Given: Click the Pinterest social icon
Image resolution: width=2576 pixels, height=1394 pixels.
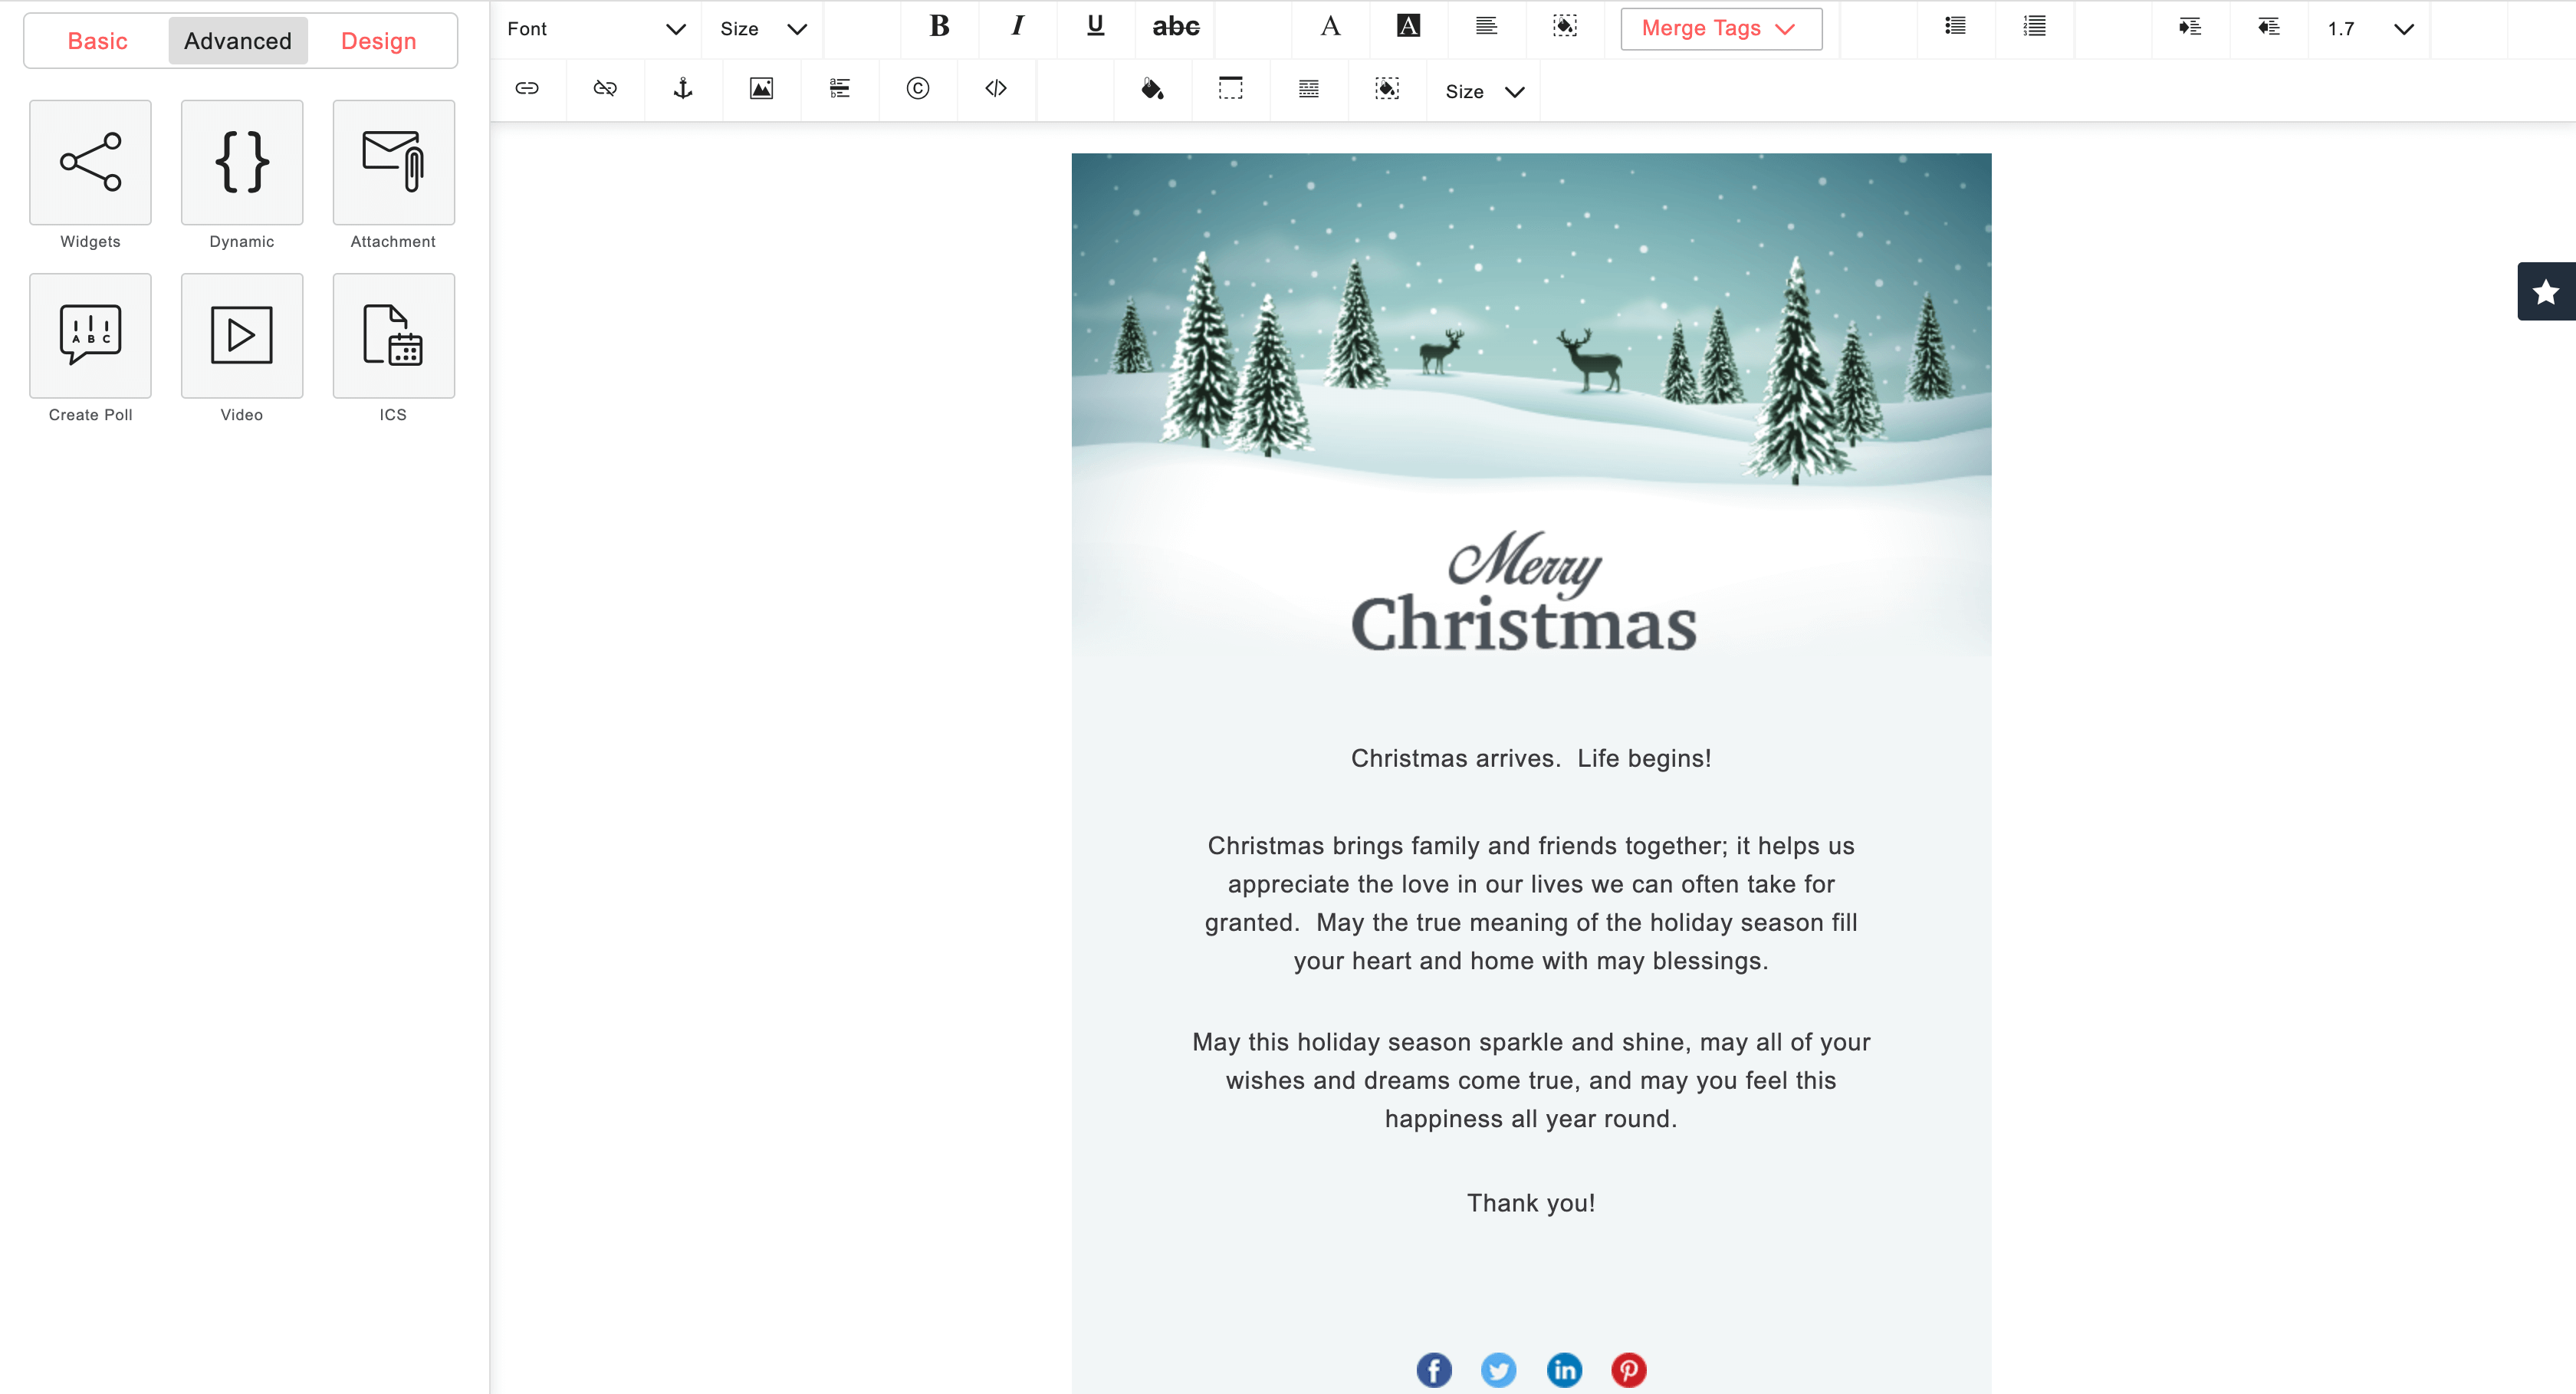Looking at the screenshot, I should [1629, 1369].
